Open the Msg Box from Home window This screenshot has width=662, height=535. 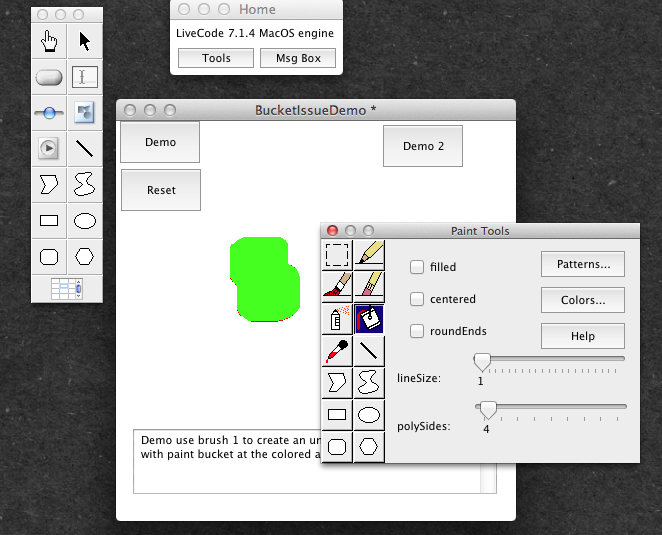[x=298, y=58]
